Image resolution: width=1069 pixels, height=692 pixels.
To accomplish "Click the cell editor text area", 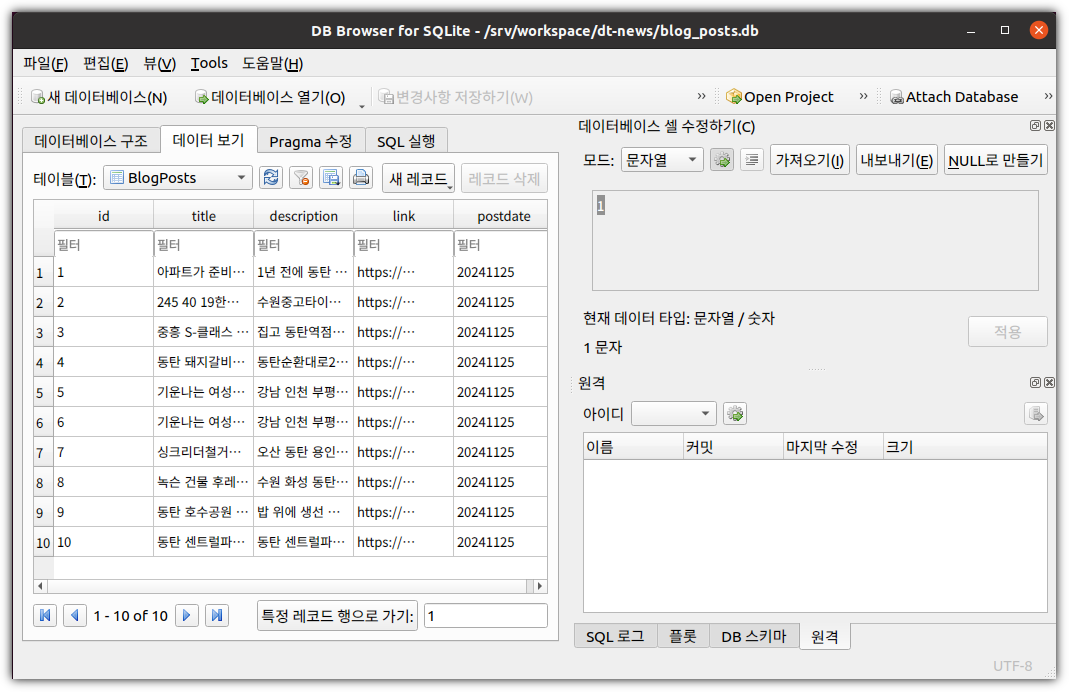I will [x=815, y=241].
